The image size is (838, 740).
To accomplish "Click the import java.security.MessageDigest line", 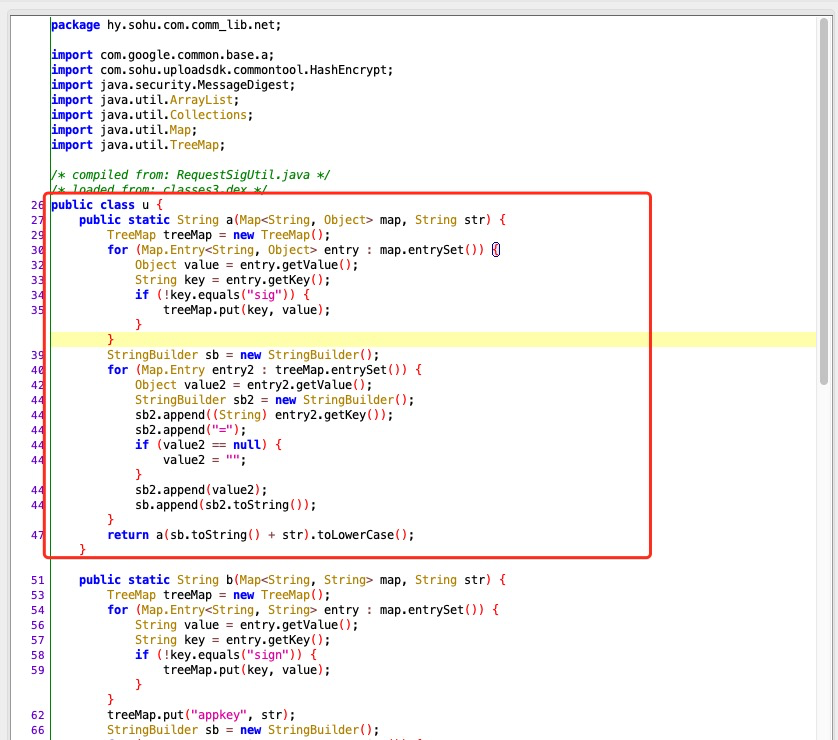I will point(173,85).
